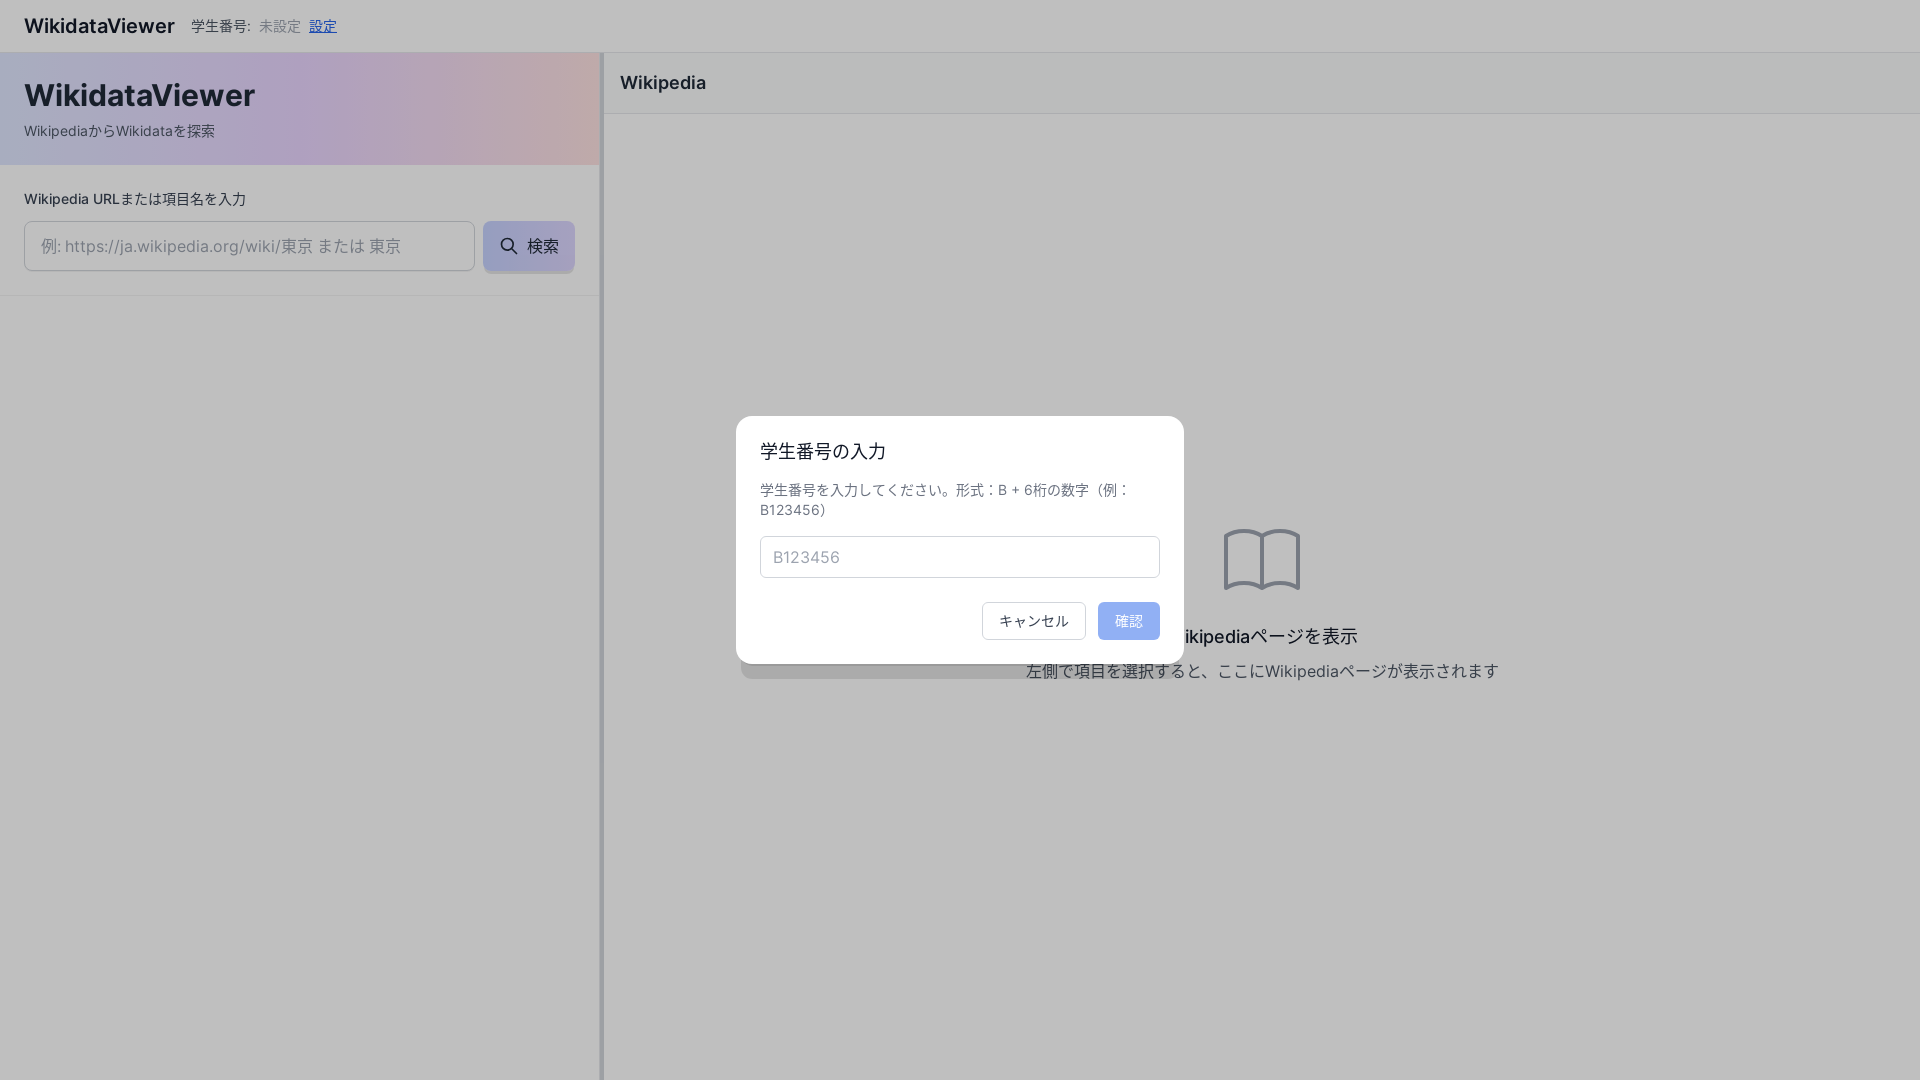This screenshot has width=1920, height=1080.
Task: Click the Wikipedia panel heading
Action: pyautogui.click(x=662, y=83)
